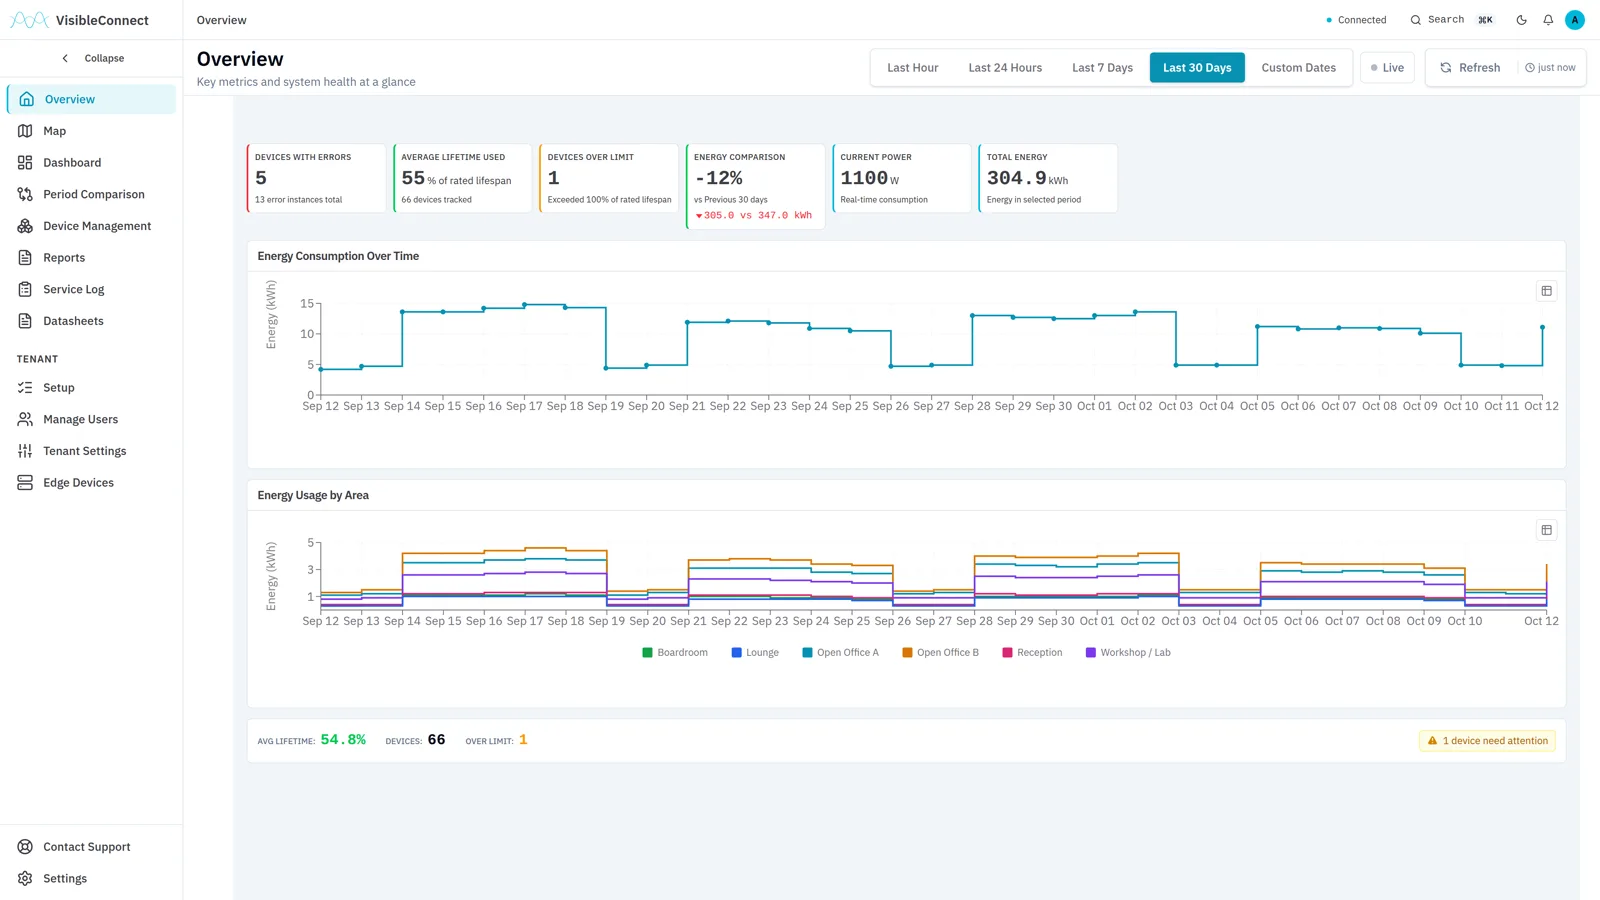Click the Average Lifetime Used card
The image size is (1600, 900).
[463, 178]
